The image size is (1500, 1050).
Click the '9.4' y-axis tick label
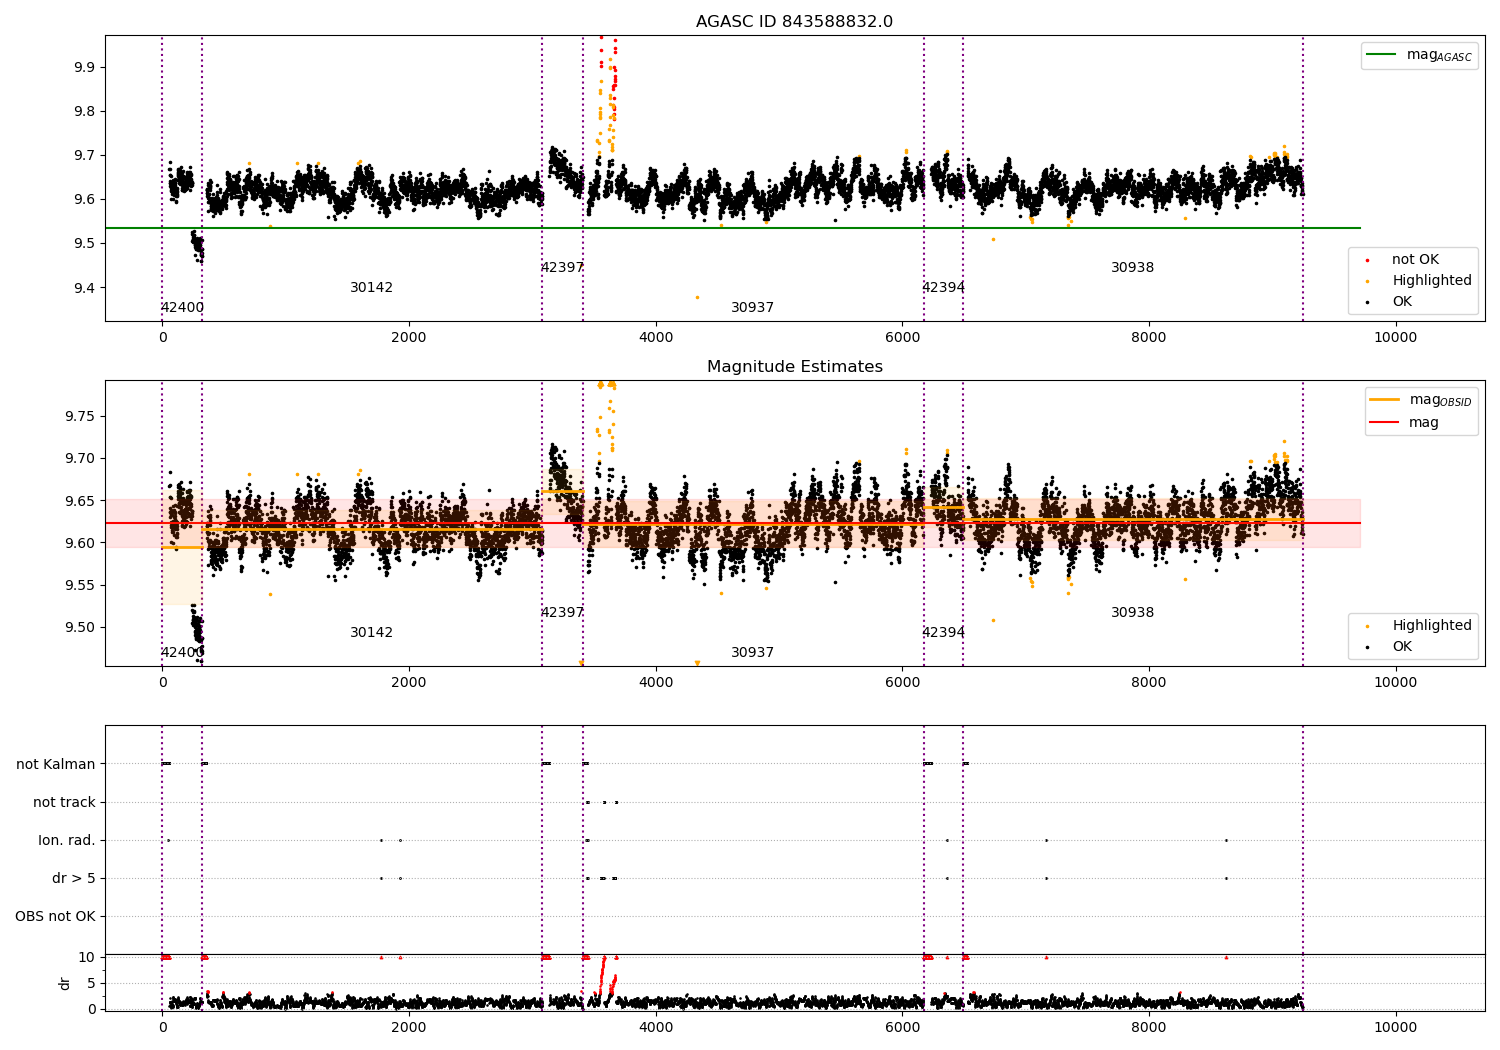coord(84,288)
